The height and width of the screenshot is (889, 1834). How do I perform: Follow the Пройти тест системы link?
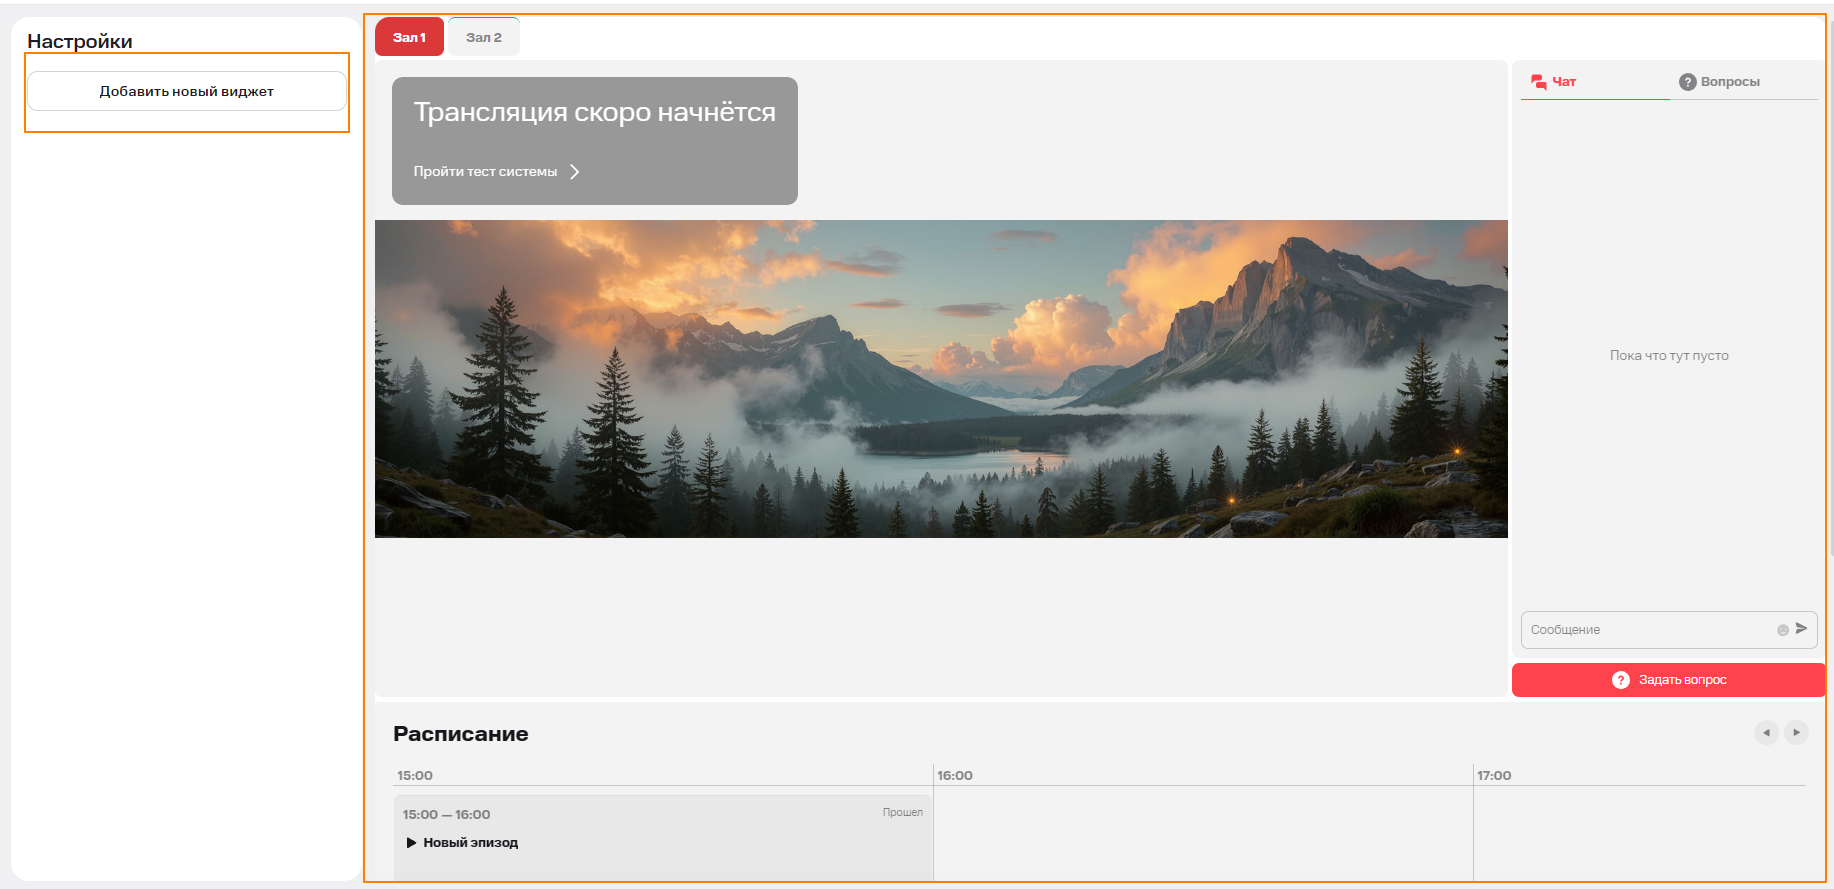coord(497,172)
